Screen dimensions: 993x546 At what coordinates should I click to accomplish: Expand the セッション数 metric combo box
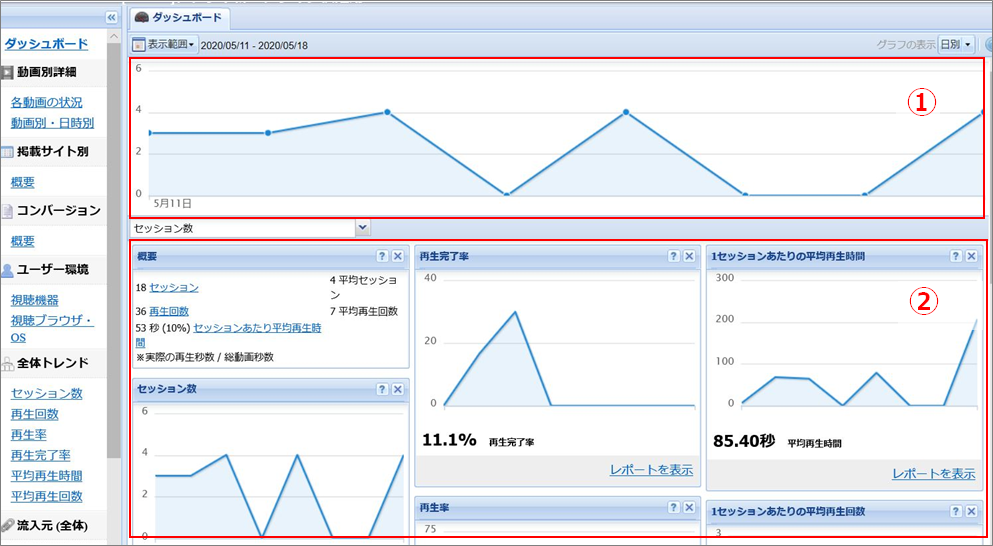click(x=362, y=228)
